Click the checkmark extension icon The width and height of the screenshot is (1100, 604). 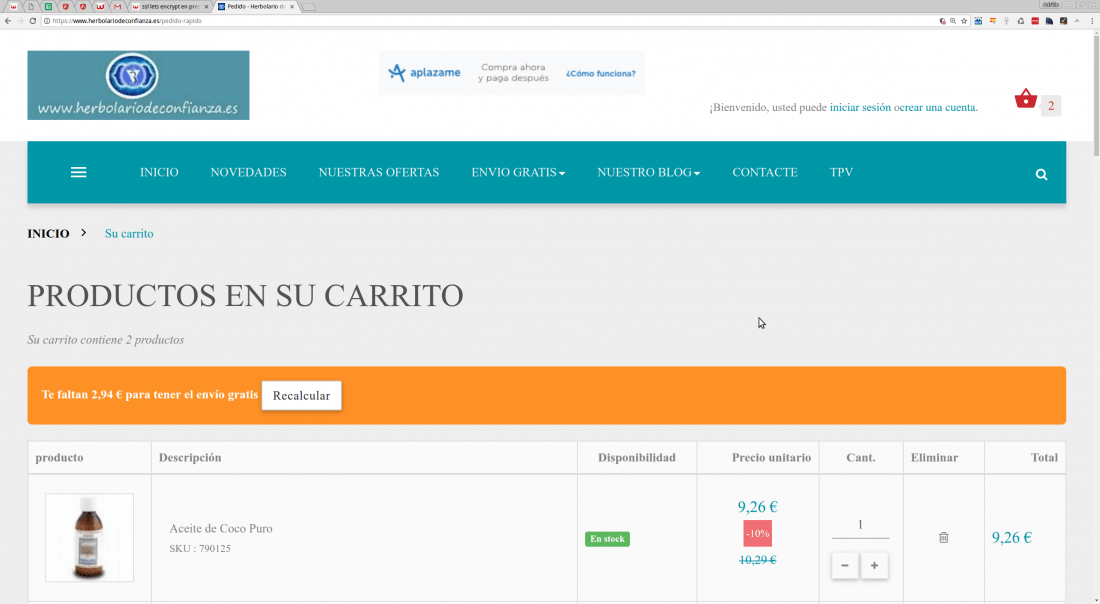[1064, 21]
